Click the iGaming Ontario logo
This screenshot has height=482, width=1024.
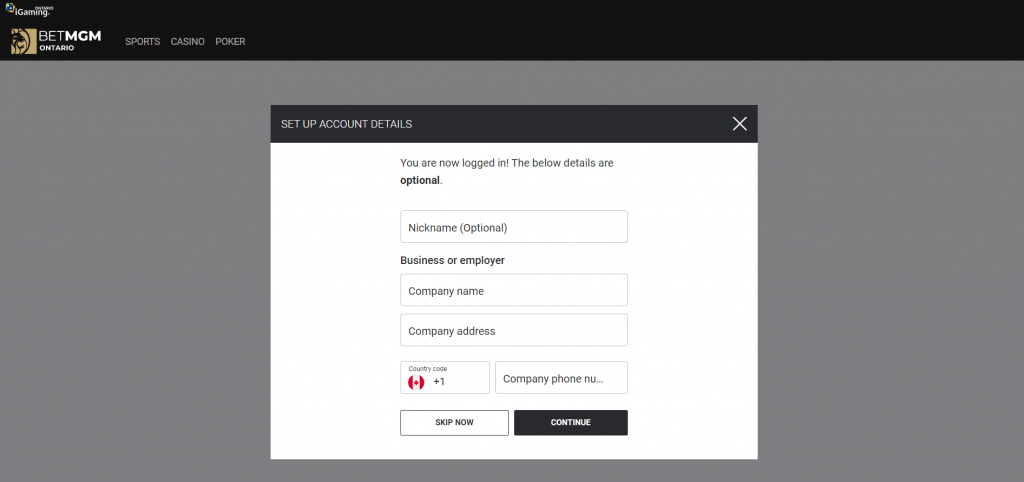[x=29, y=10]
